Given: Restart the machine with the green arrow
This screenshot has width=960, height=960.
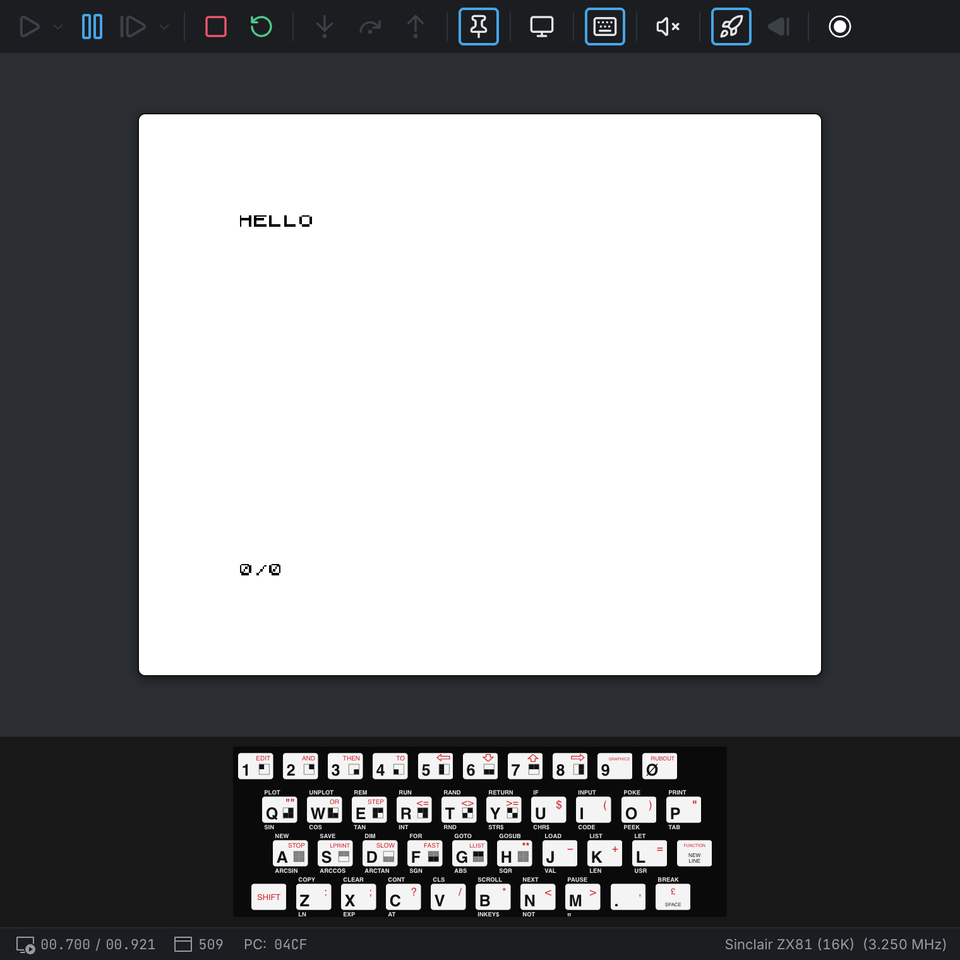Looking at the screenshot, I should (x=261, y=27).
